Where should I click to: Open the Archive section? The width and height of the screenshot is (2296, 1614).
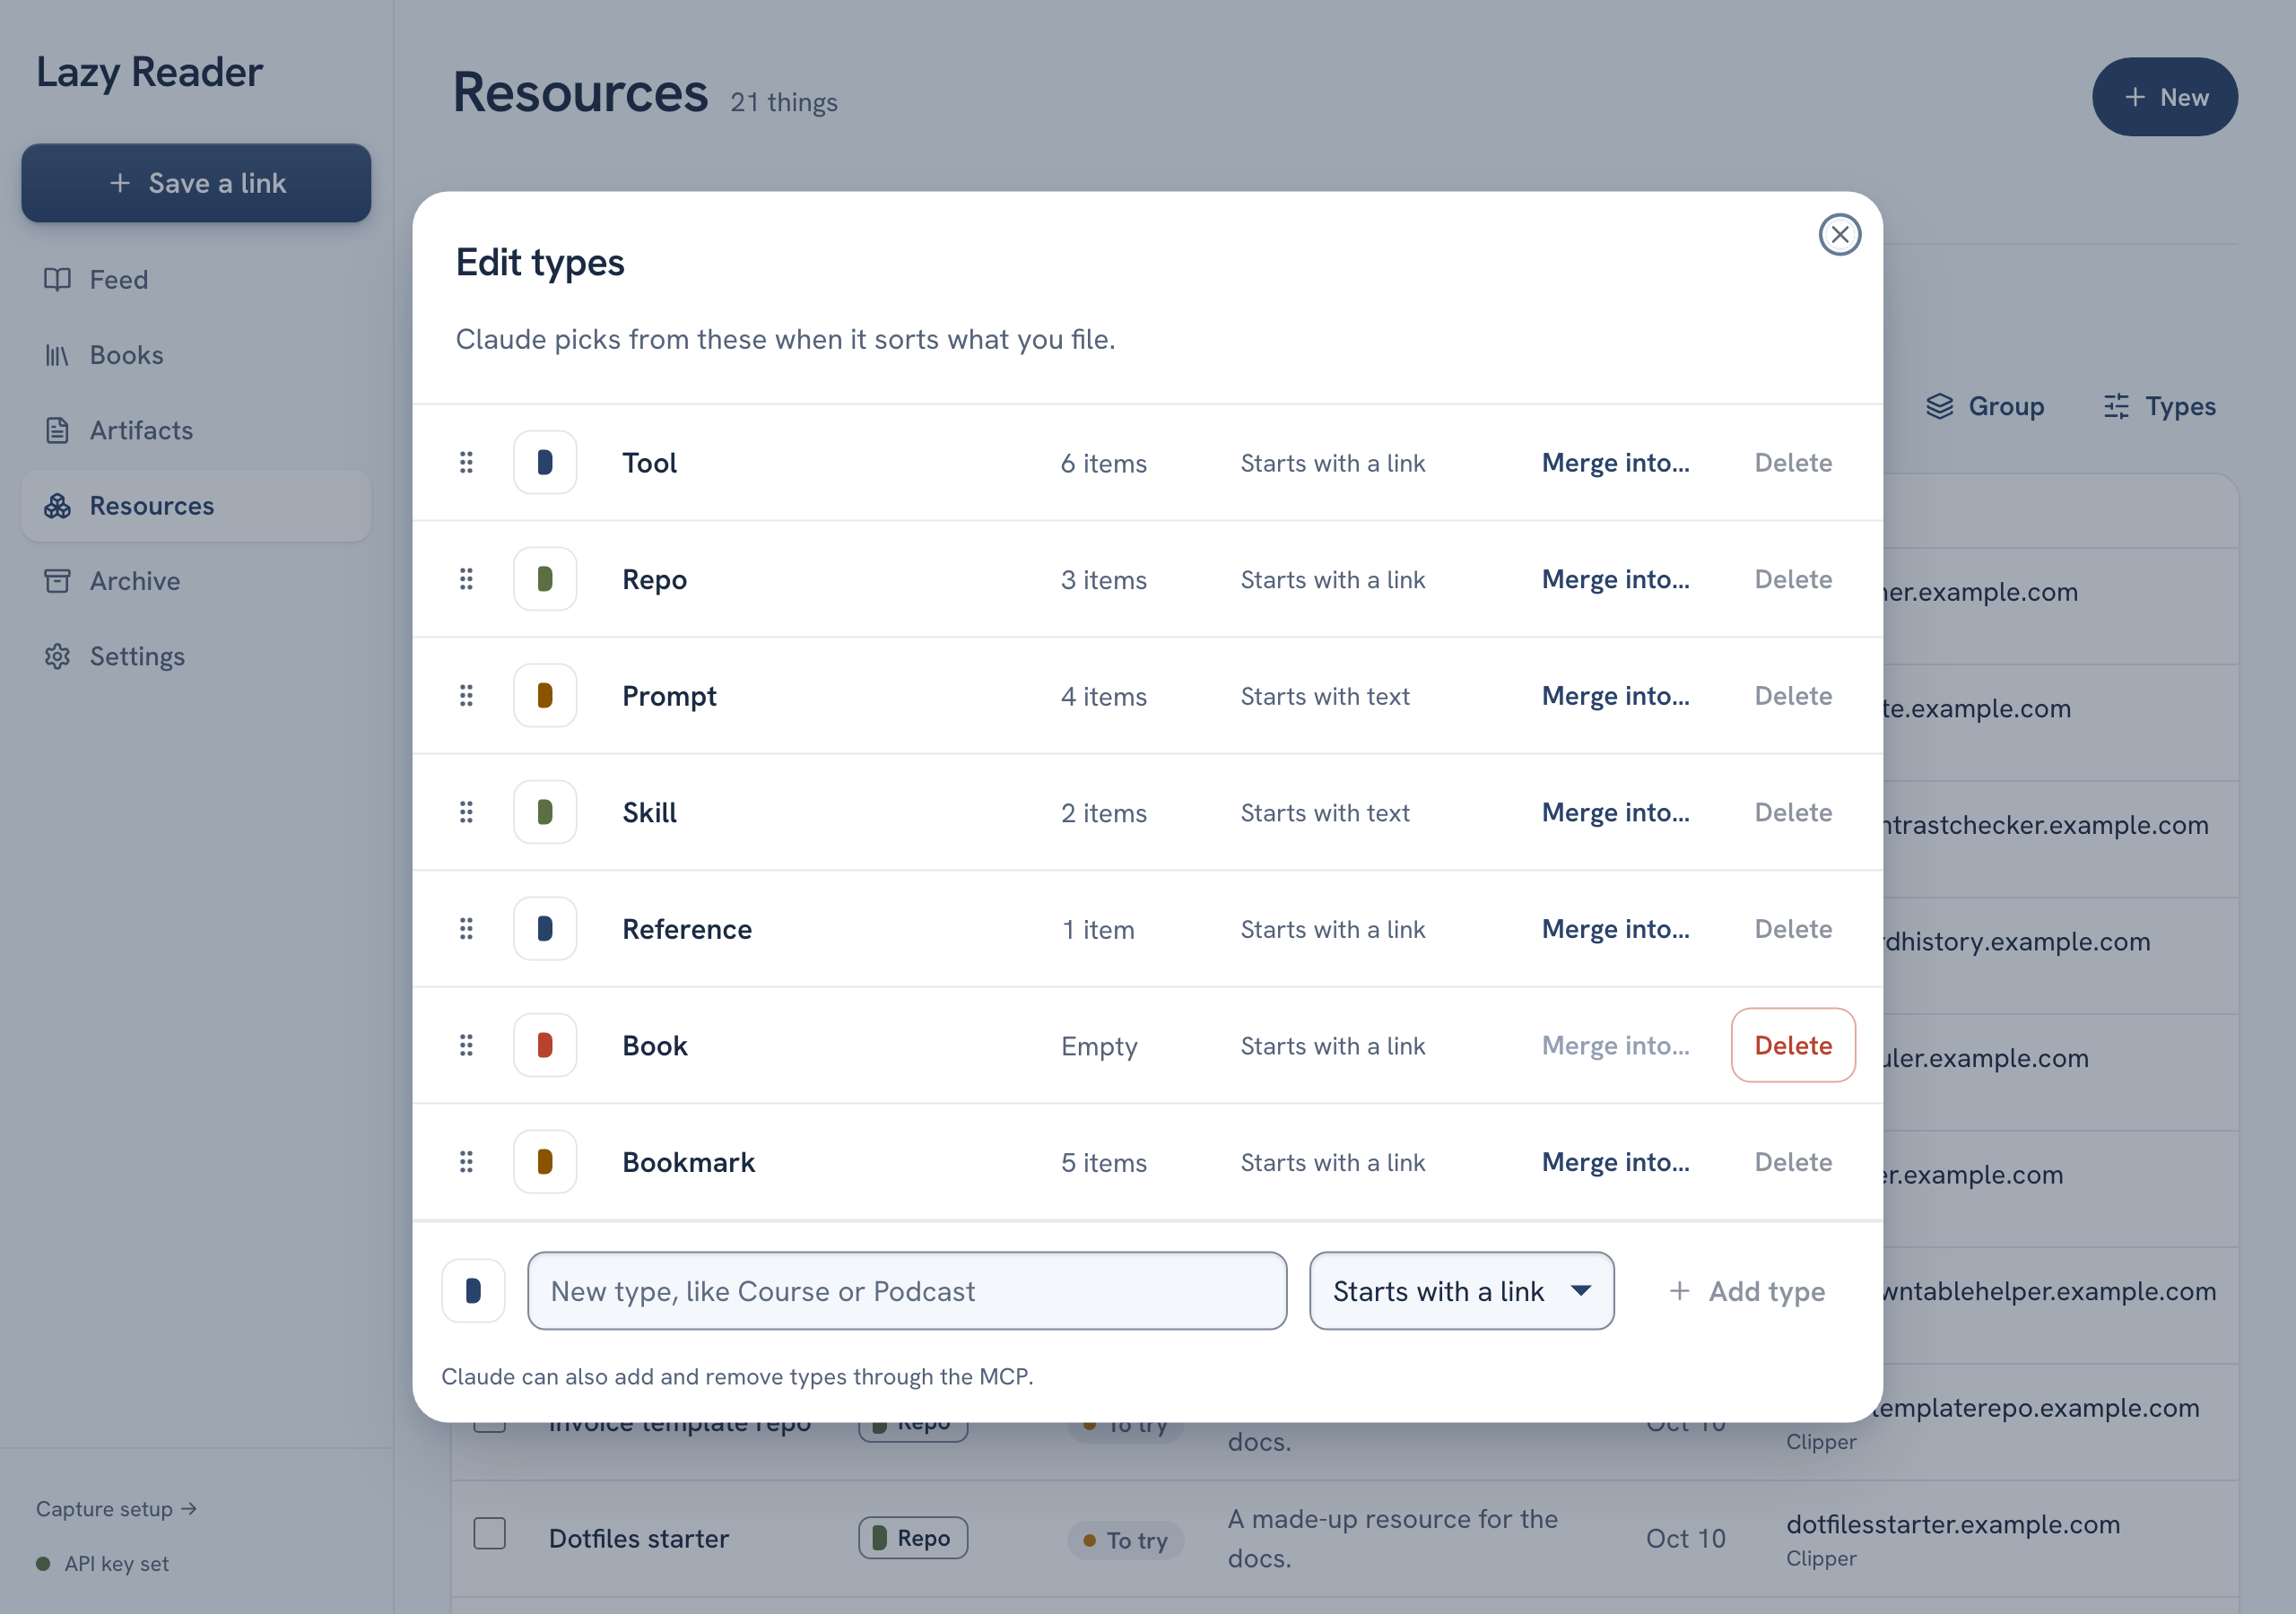[196, 581]
